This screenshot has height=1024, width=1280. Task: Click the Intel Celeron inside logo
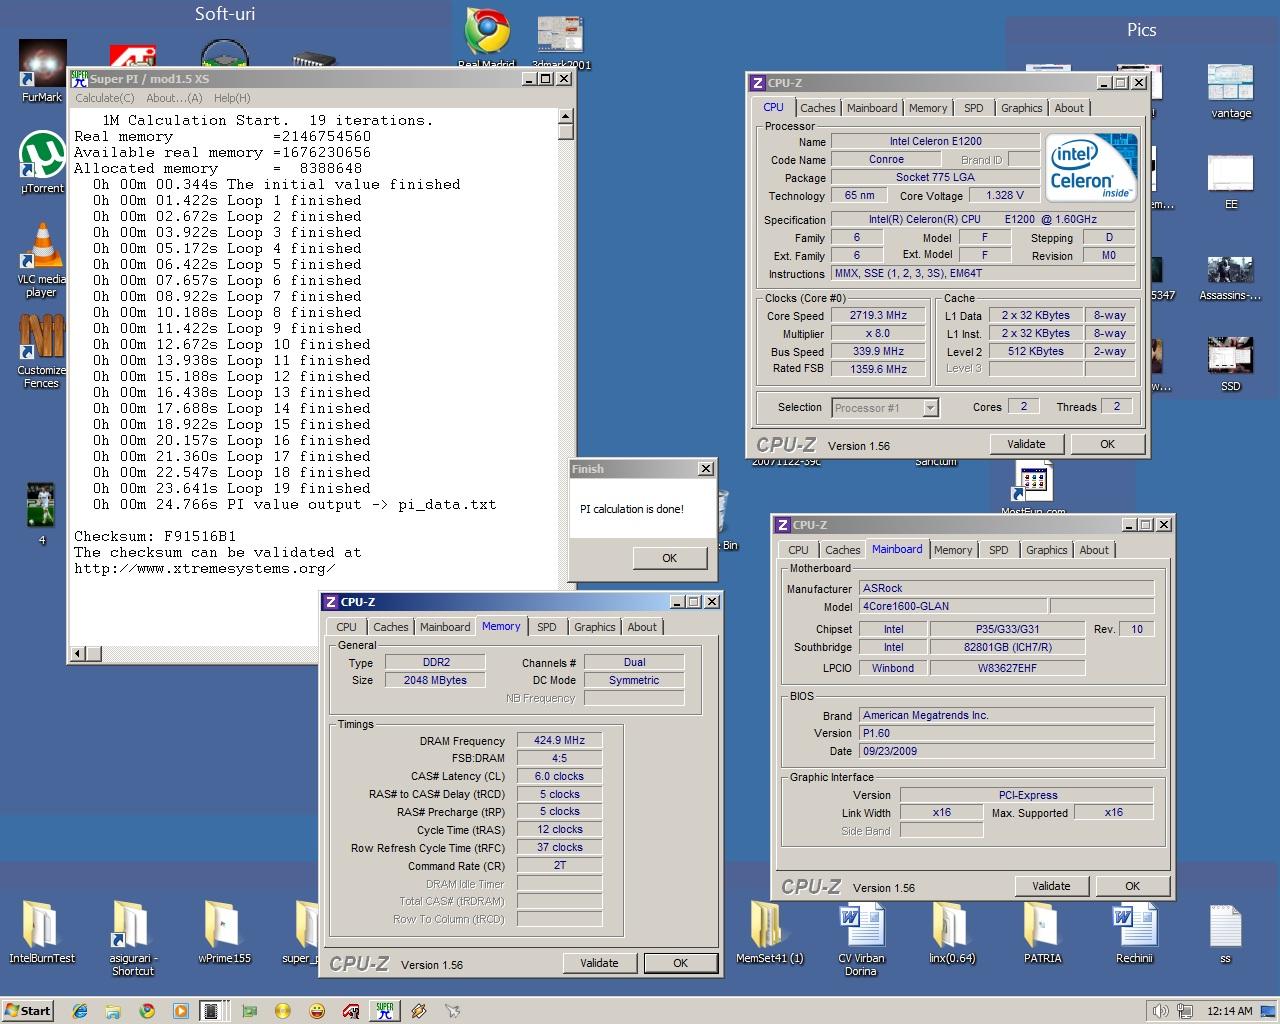[1092, 168]
